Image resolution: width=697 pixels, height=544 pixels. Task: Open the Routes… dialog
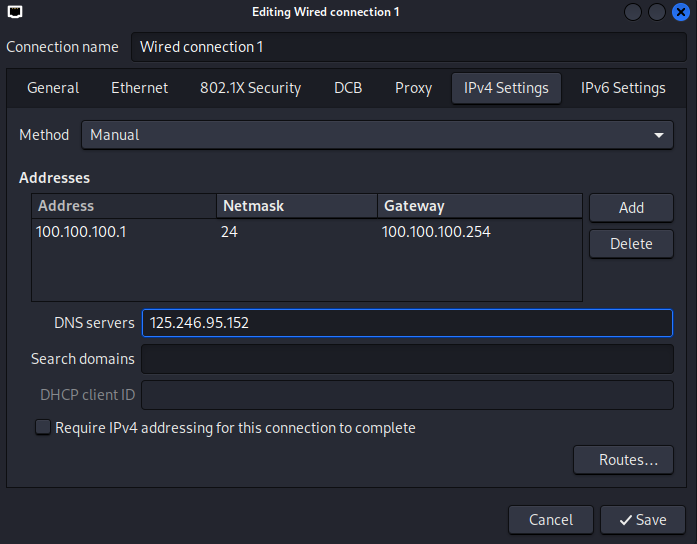(623, 460)
